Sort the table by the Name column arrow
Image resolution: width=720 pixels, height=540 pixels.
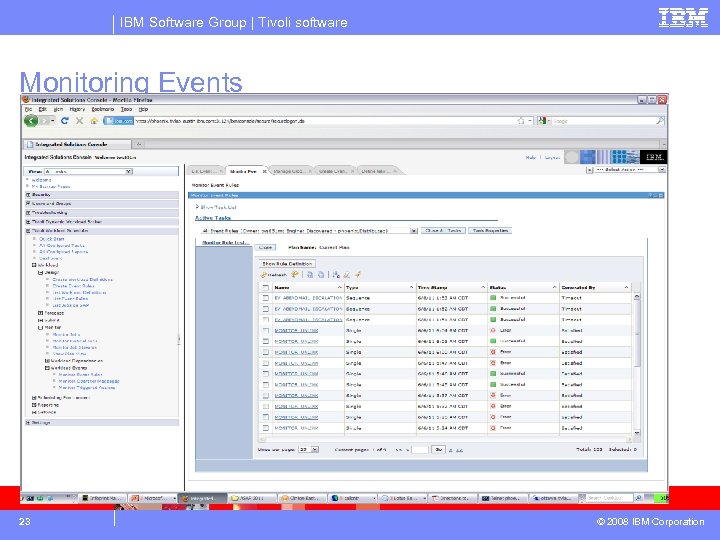339,287
